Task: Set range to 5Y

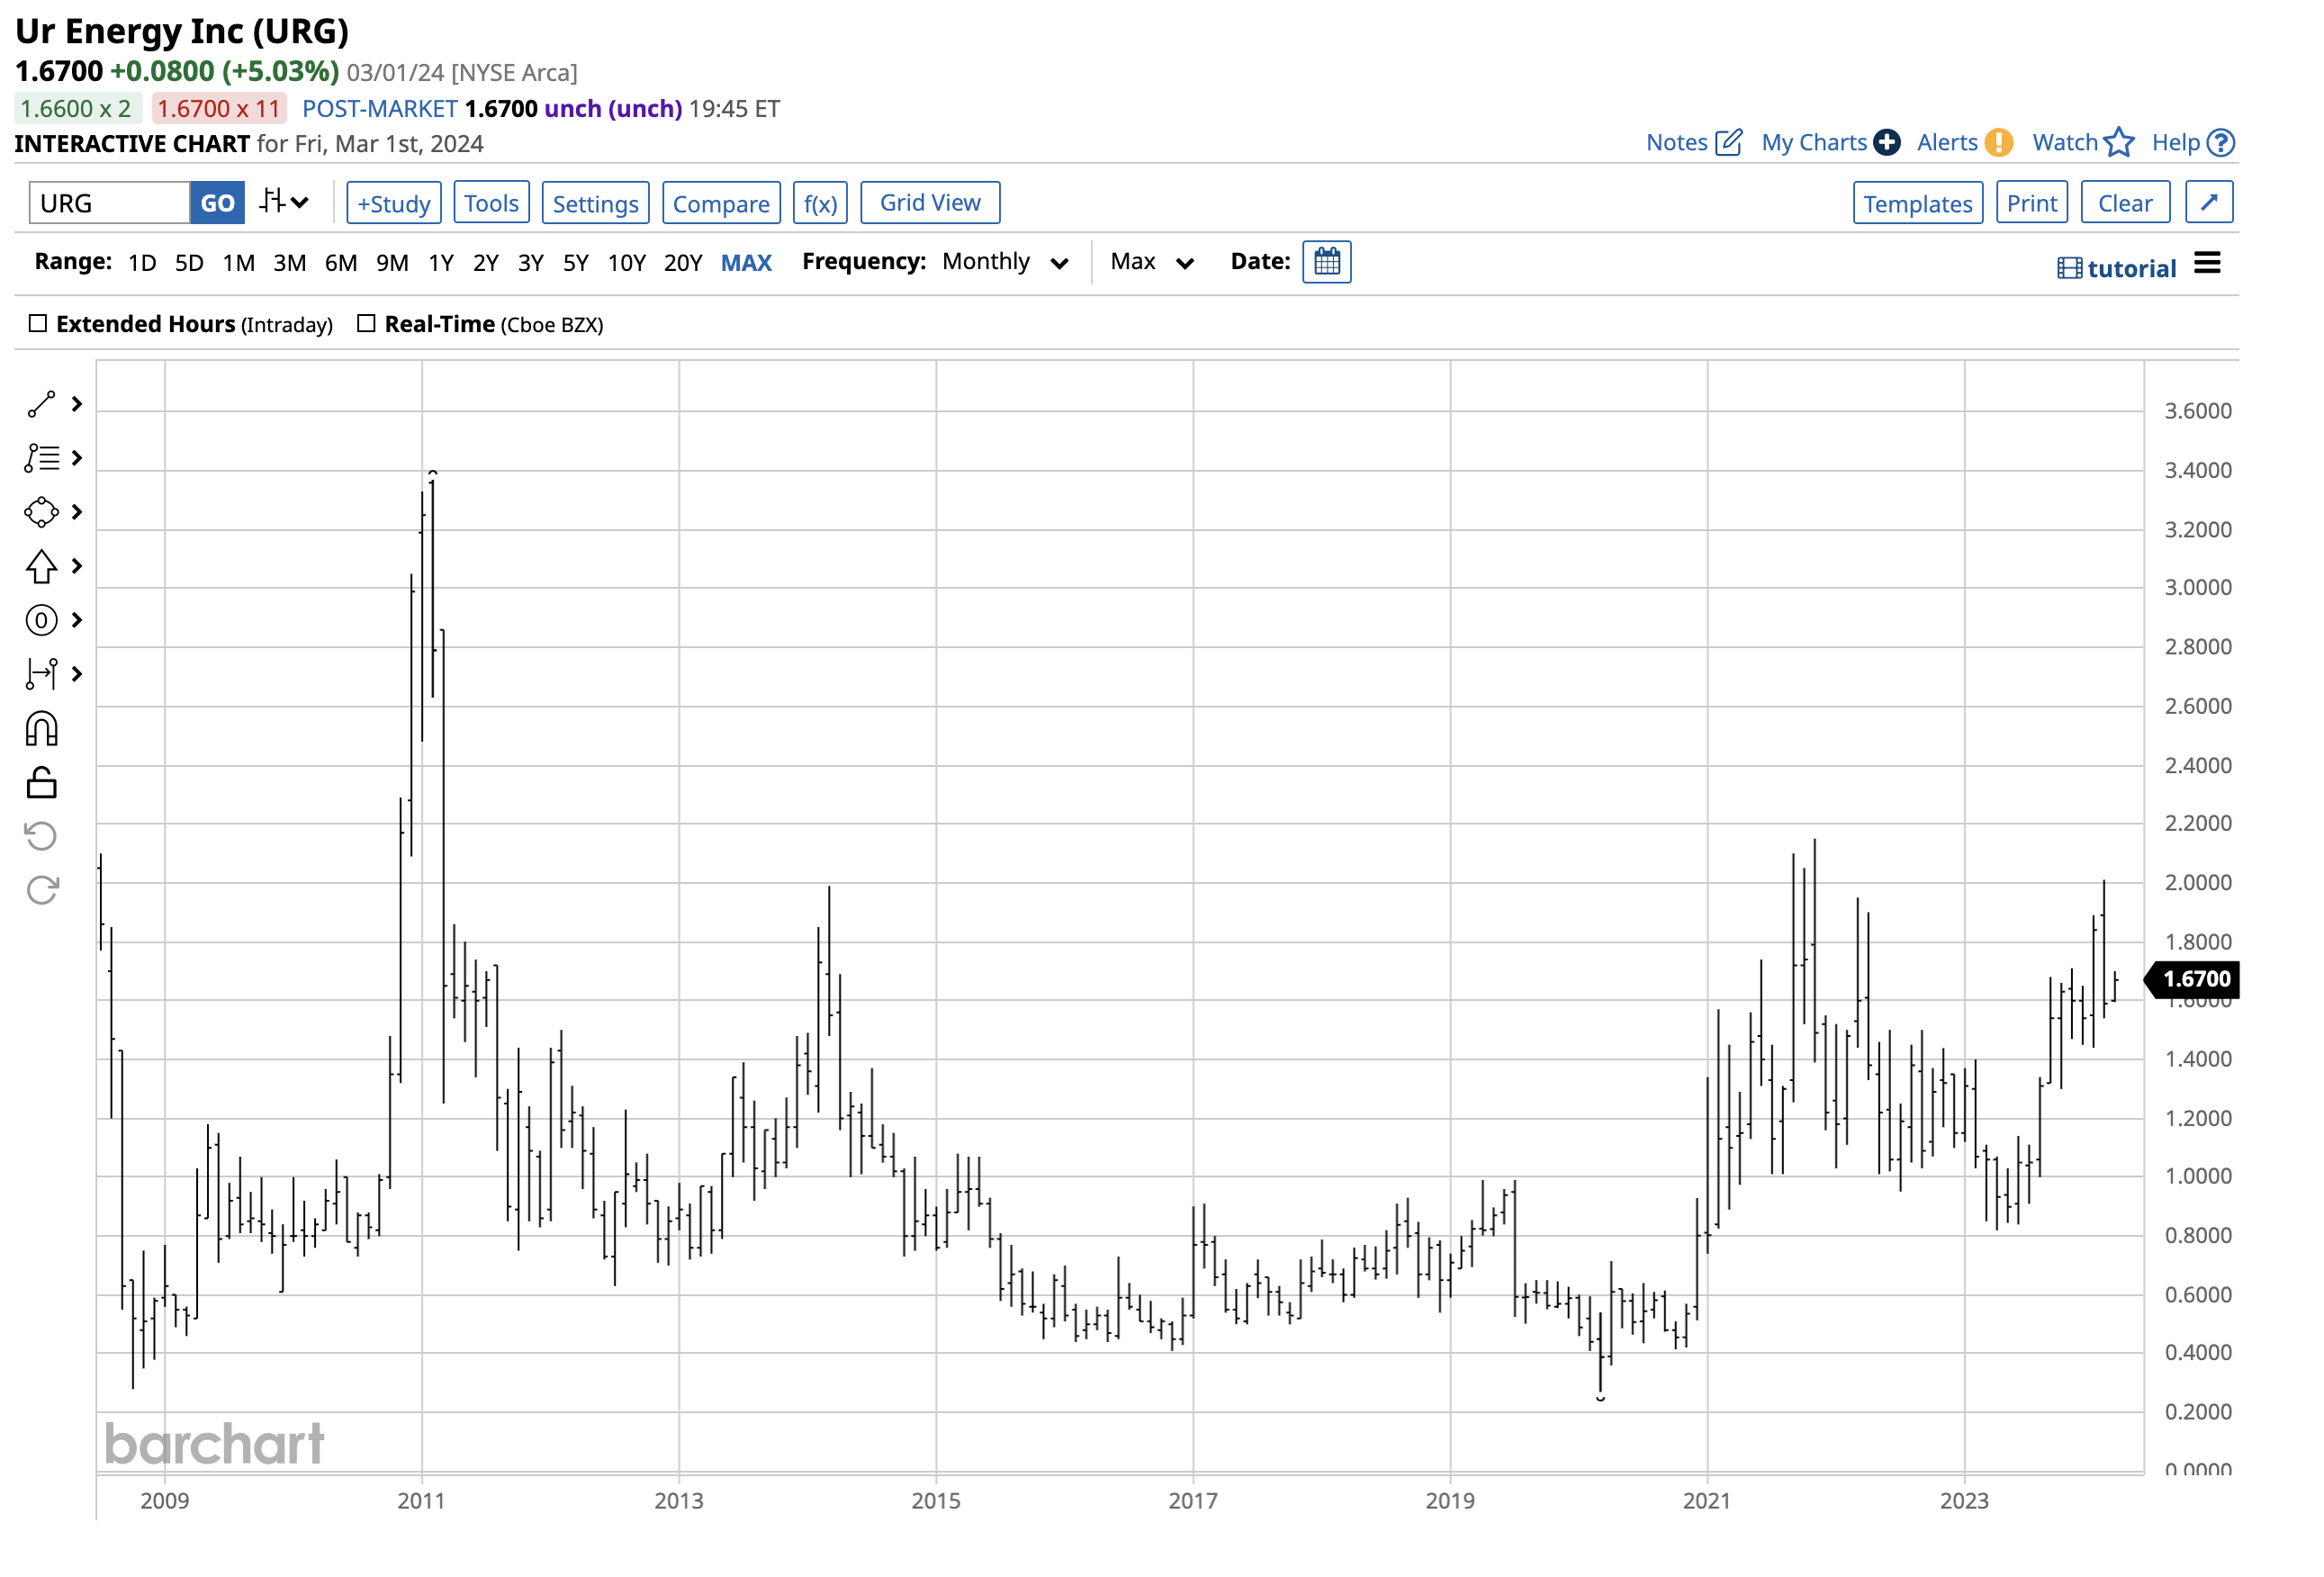Action: point(575,262)
